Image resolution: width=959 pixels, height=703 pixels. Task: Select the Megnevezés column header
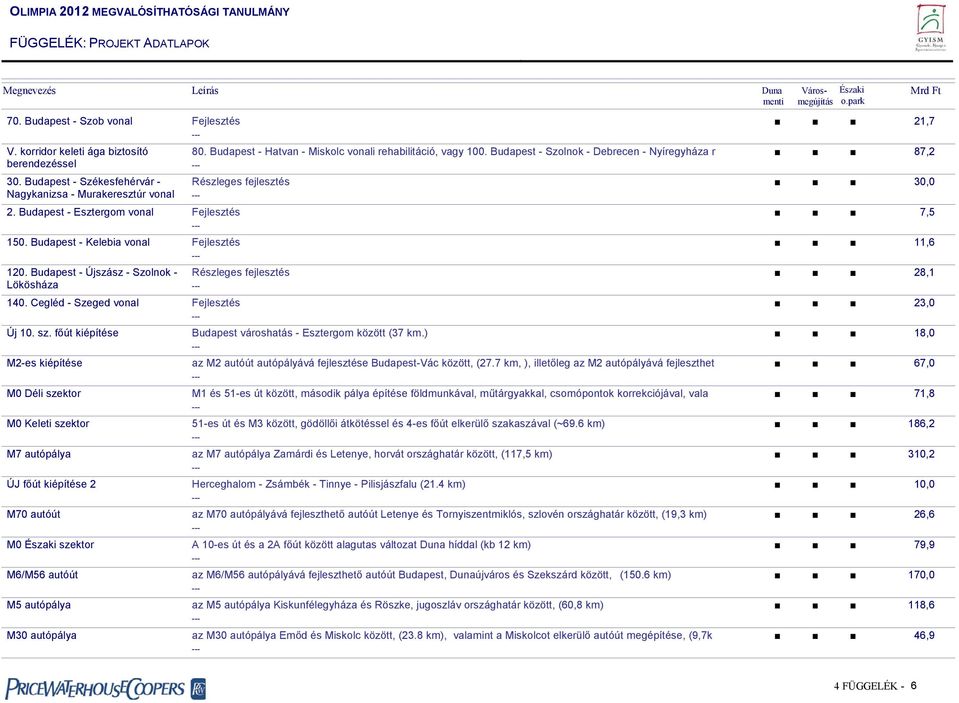pyautogui.click(x=29, y=91)
